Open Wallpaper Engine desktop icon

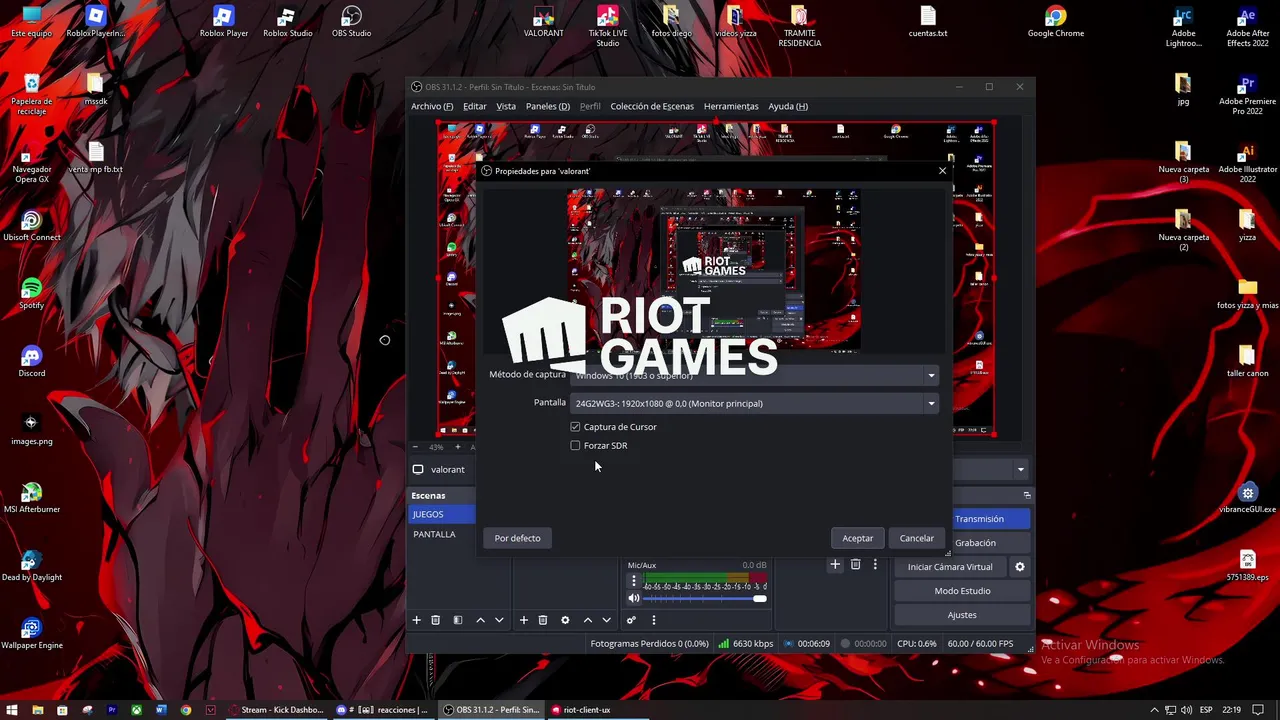[x=31, y=634]
